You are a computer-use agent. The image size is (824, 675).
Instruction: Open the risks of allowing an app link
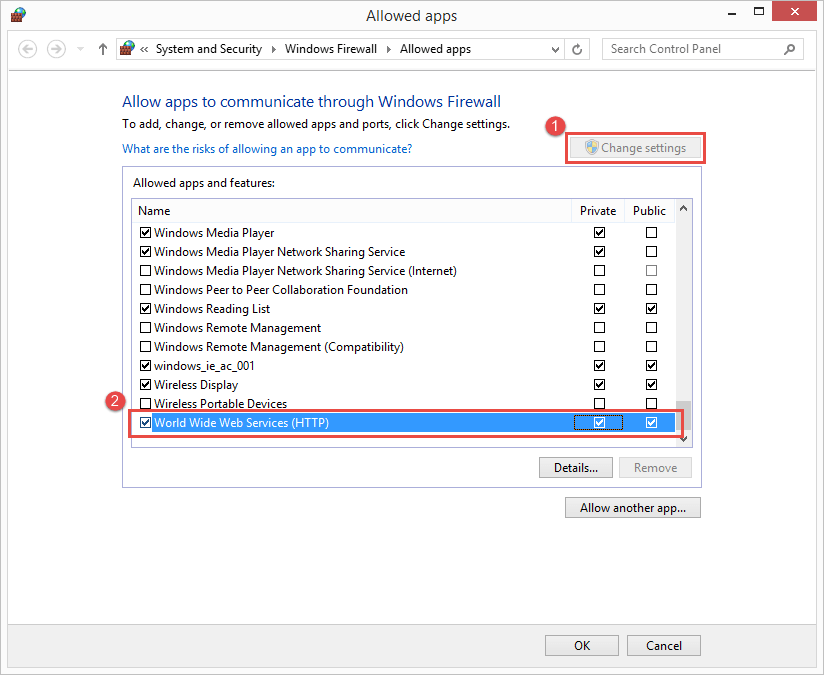pyautogui.click(x=267, y=149)
